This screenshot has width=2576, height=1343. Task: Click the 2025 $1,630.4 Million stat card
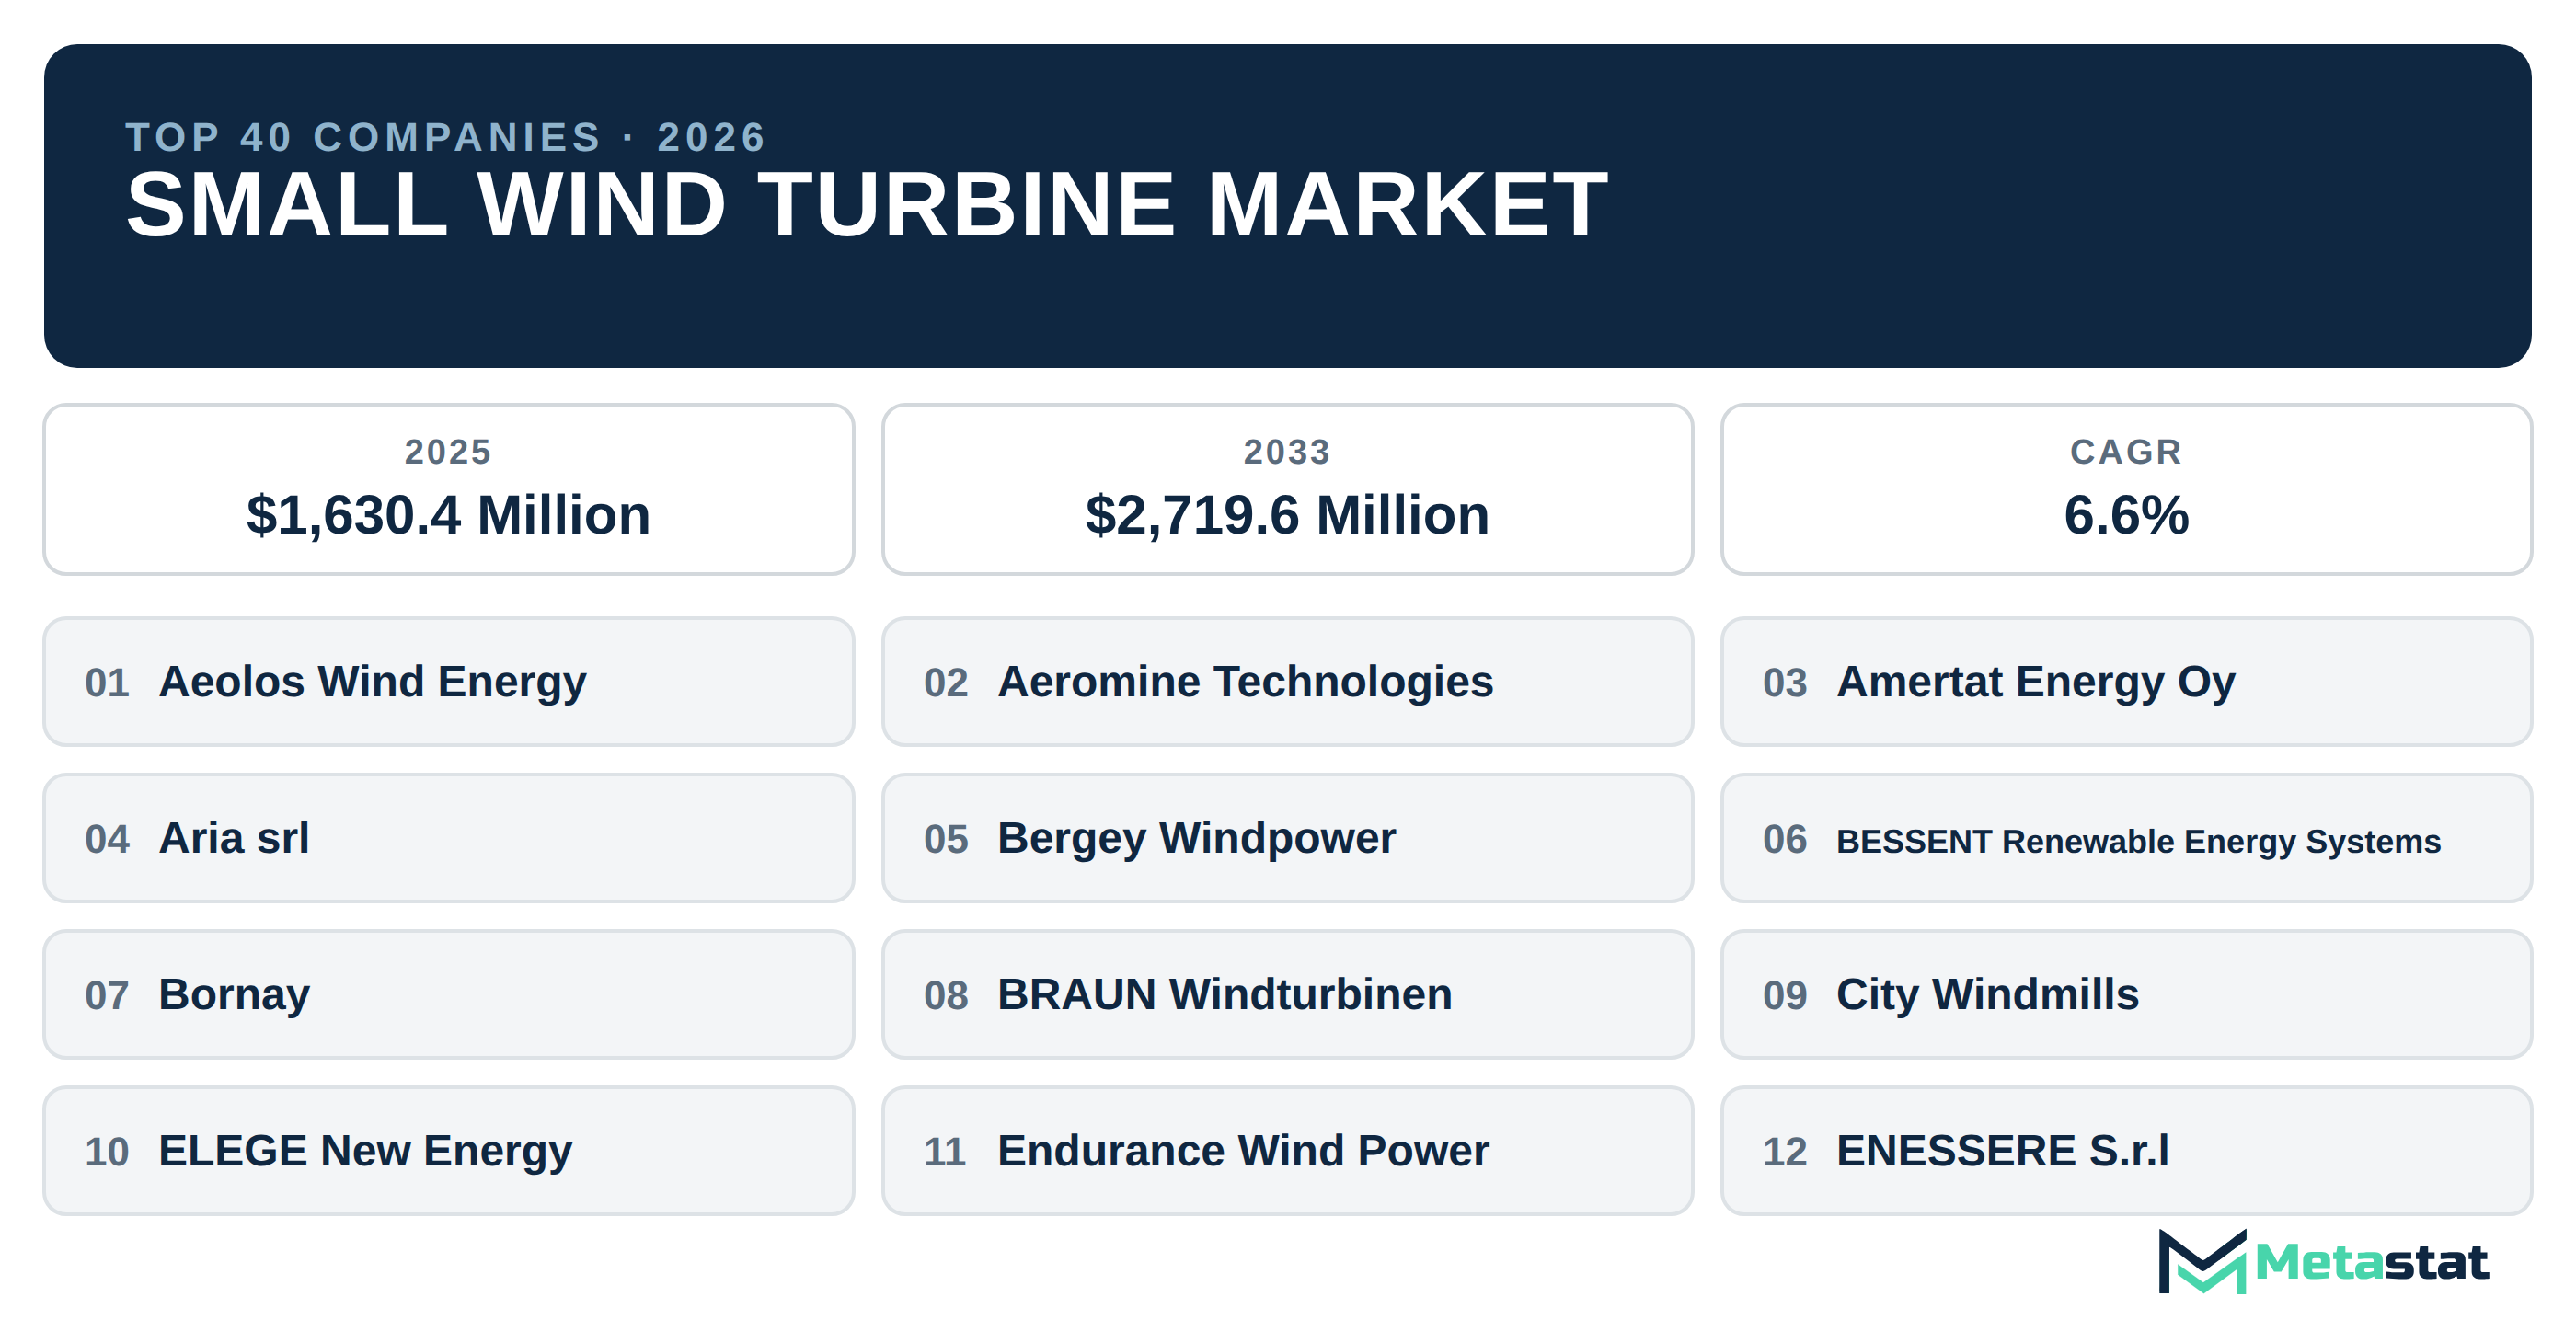point(448,489)
